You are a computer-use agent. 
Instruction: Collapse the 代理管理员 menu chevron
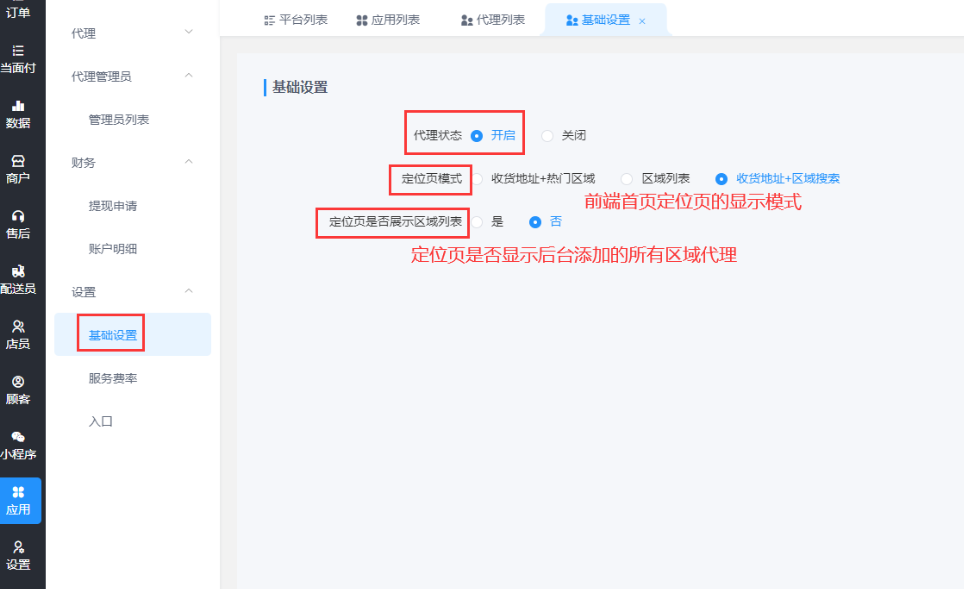(189, 75)
